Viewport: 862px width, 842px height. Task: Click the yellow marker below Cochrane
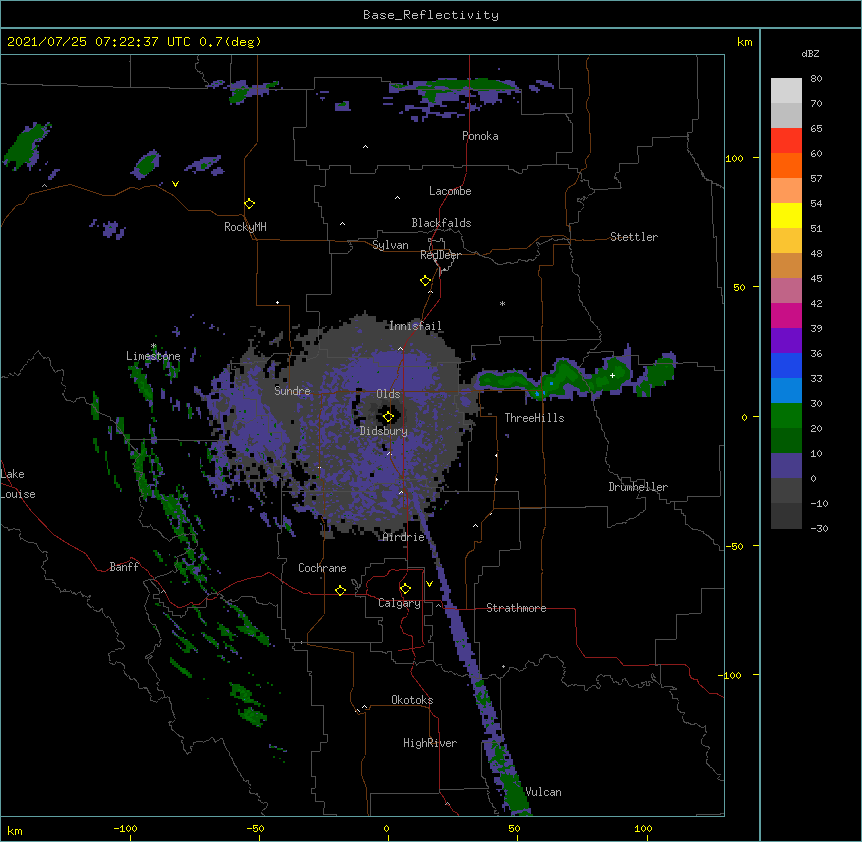pyautogui.click(x=340, y=590)
